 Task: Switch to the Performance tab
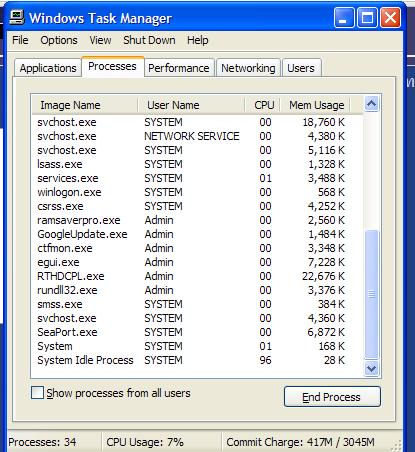click(179, 68)
